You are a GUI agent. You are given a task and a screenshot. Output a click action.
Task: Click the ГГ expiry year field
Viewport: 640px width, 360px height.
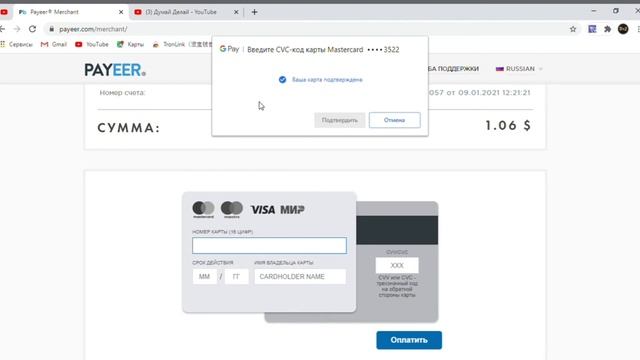point(236,277)
